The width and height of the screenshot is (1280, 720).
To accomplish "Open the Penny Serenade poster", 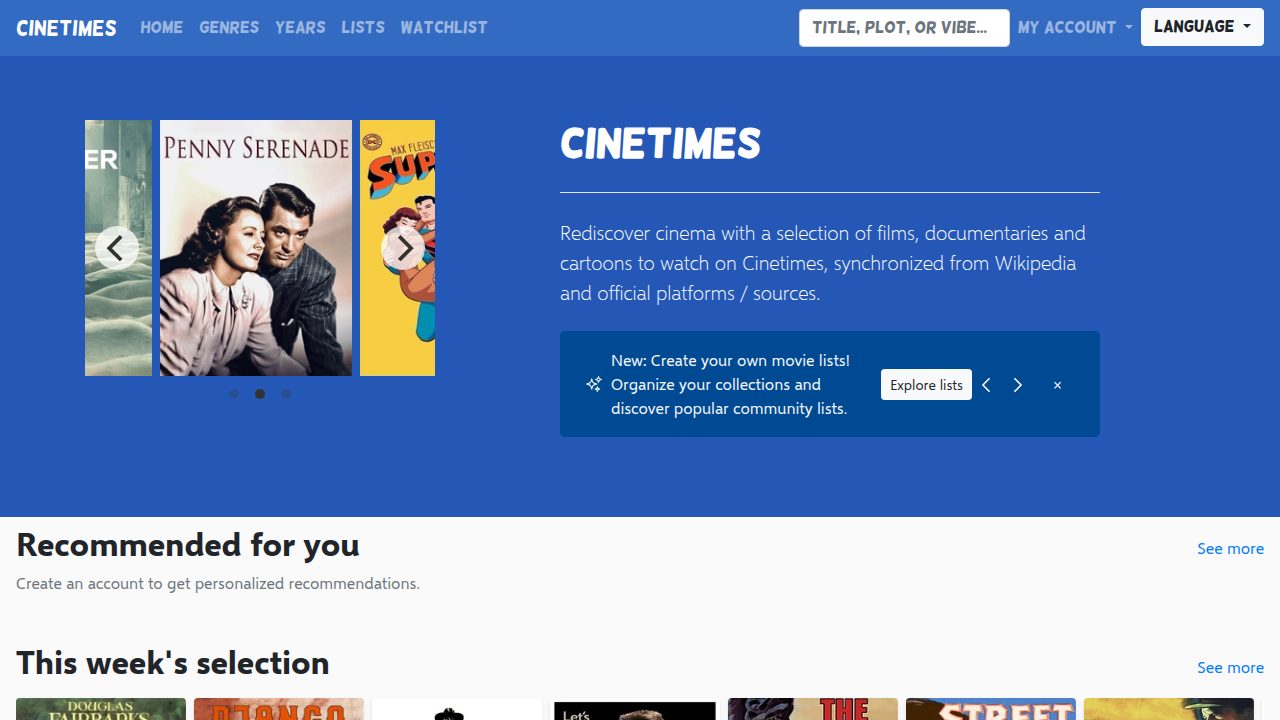I will (256, 248).
